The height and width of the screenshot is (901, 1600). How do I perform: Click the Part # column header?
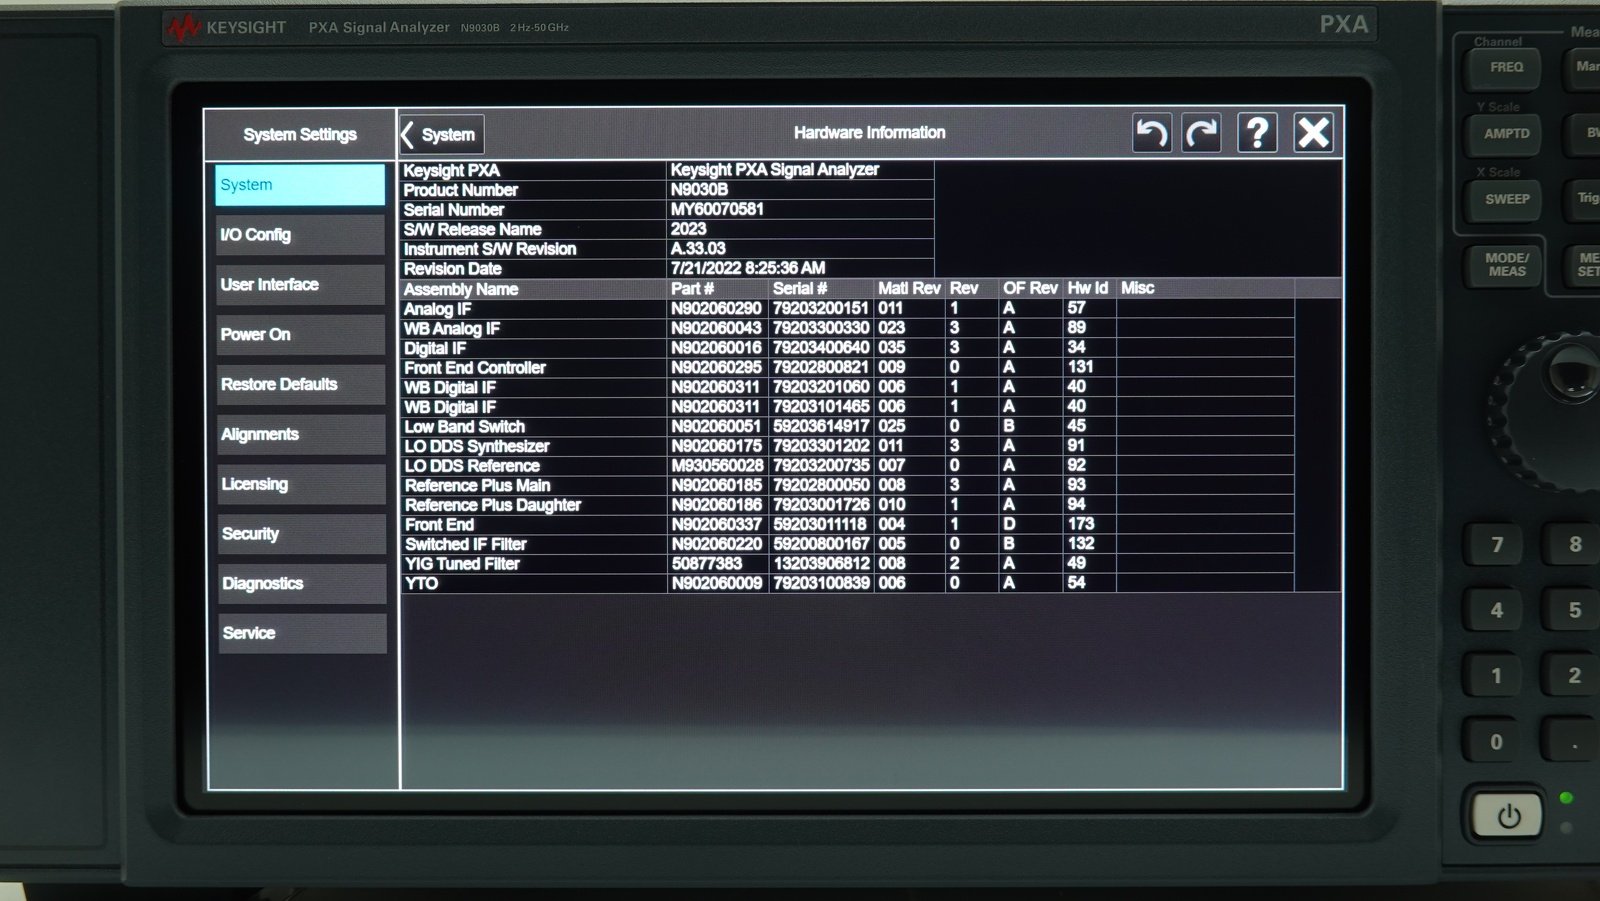click(x=692, y=289)
